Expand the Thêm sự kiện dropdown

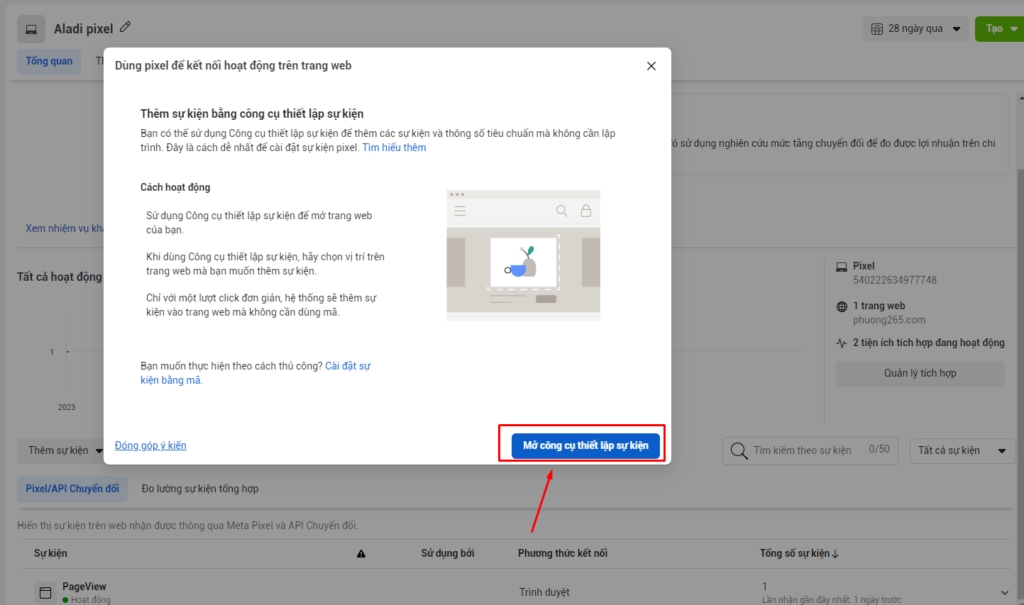pos(66,451)
